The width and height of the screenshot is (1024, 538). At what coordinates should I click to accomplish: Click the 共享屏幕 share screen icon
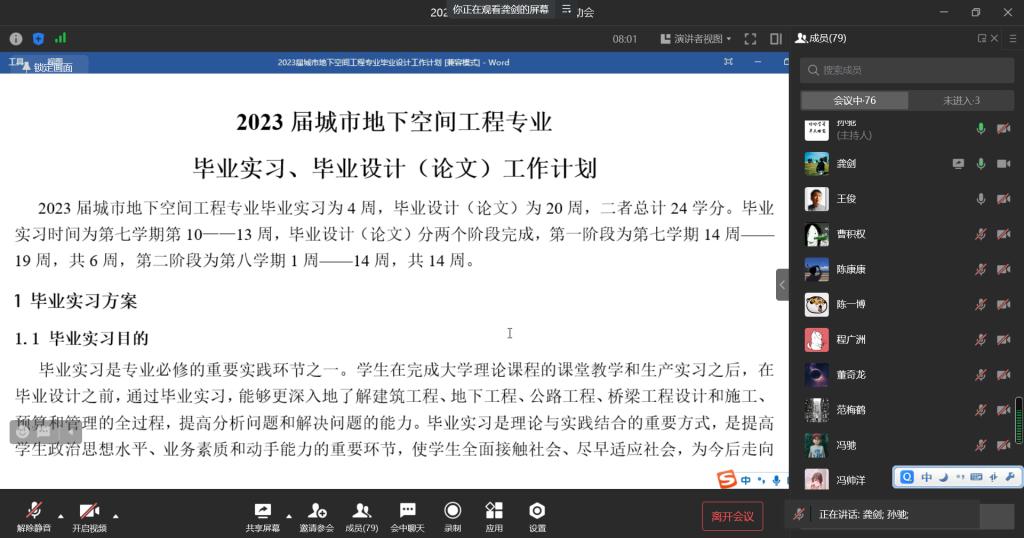click(x=263, y=511)
